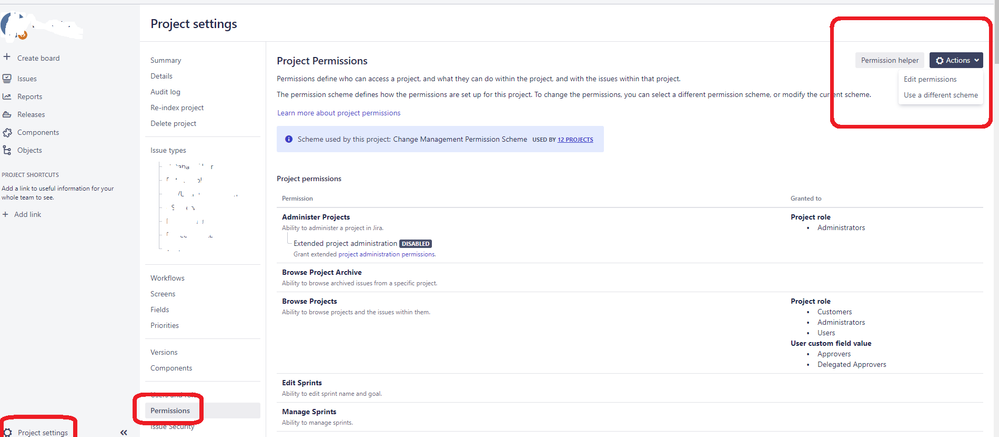Click the Permission column header
The height and width of the screenshot is (437, 999).
tap(297, 199)
